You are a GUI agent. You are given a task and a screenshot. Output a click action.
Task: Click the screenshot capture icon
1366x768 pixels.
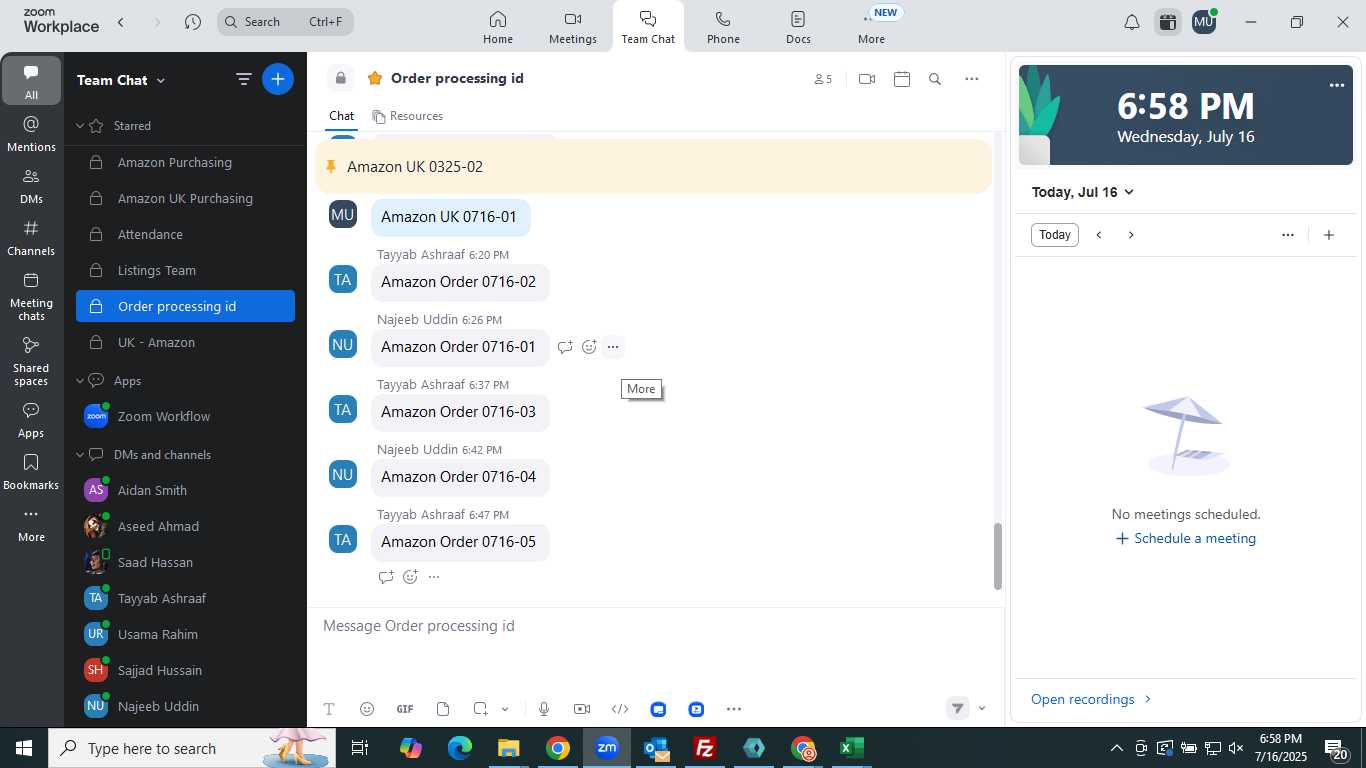coord(481,709)
